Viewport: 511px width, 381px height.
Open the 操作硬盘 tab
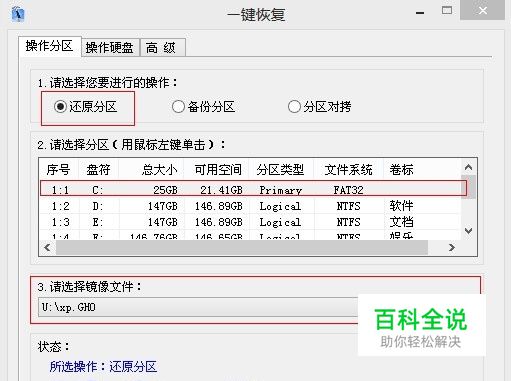click(x=110, y=48)
